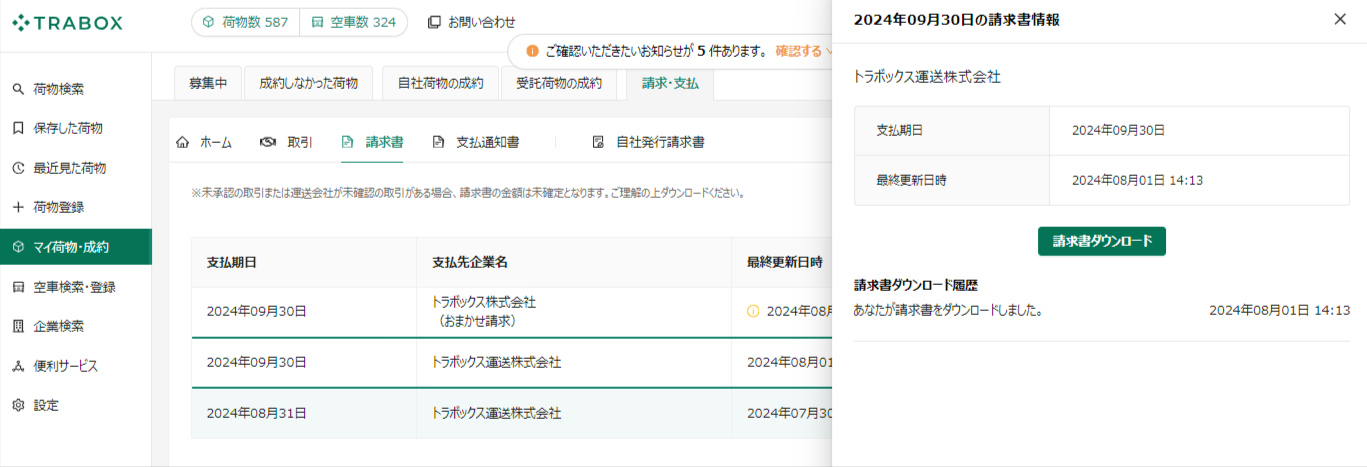
Task: Click the 請求書ダウンロード button
Action: 1102,241
